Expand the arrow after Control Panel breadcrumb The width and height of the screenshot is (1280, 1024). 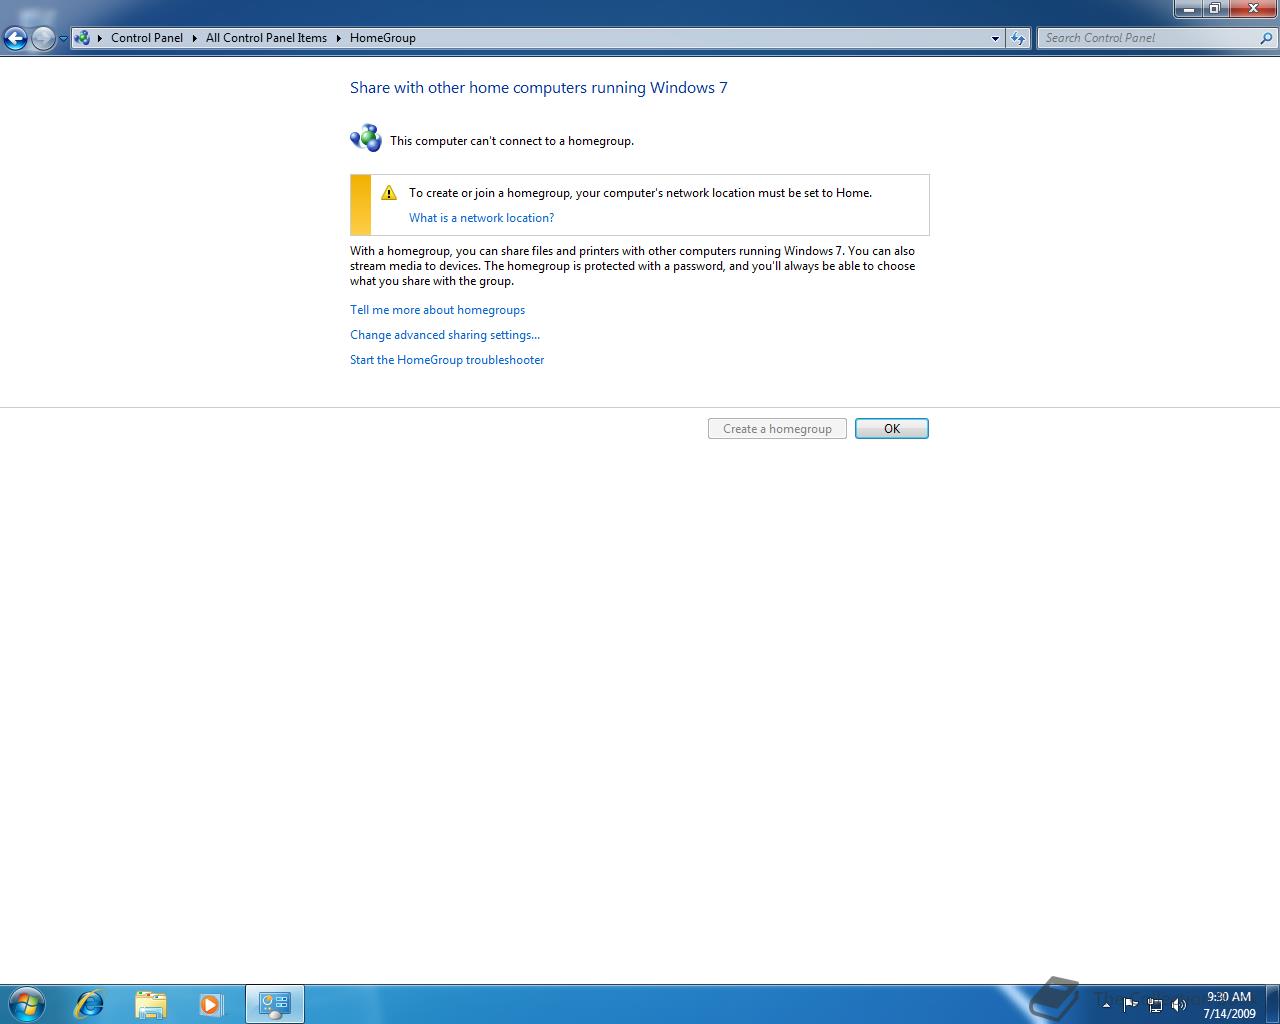[x=194, y=38]
